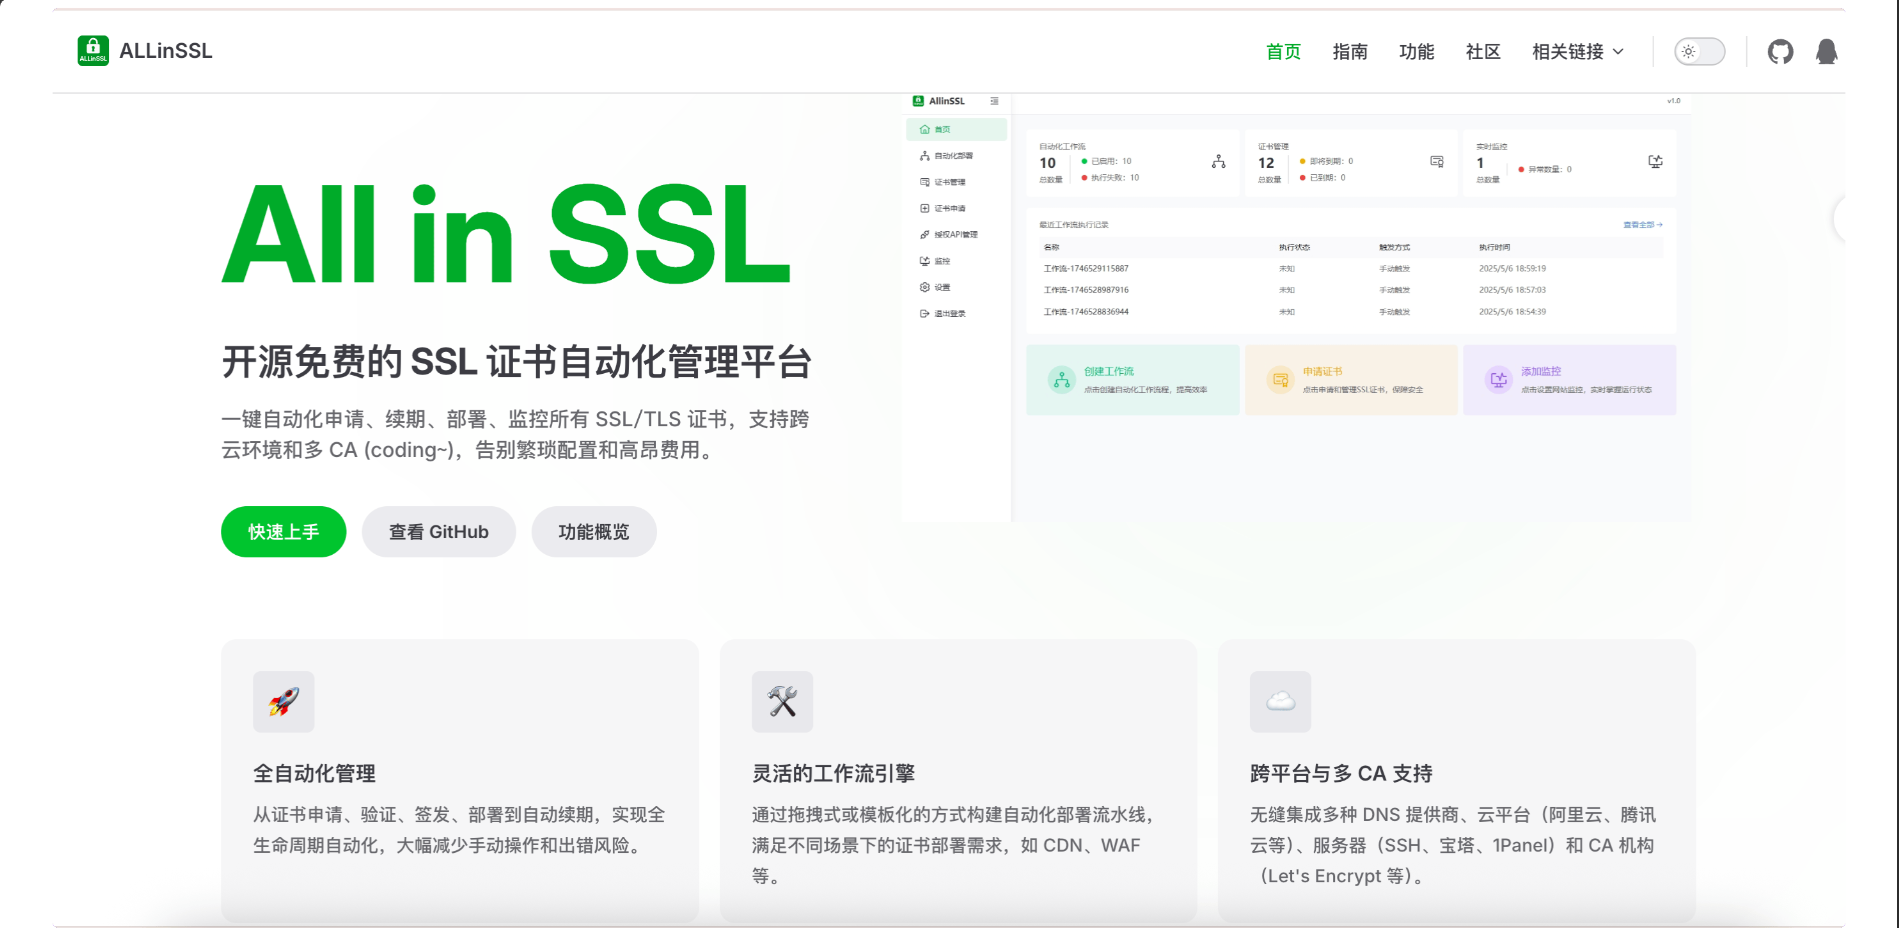Screen dimensions: 1899x928
Task: Click the 创建工作流 label in the preview
Action: (1109, 371)
